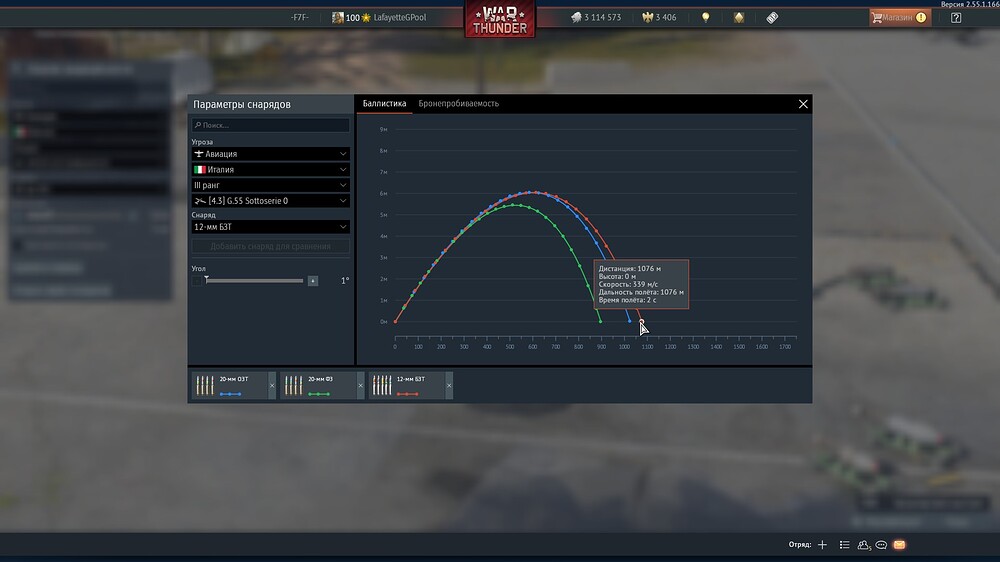Remove the 12-мм БЗТ shell from comparison
Screen dimensions: 1000x562
449,385
